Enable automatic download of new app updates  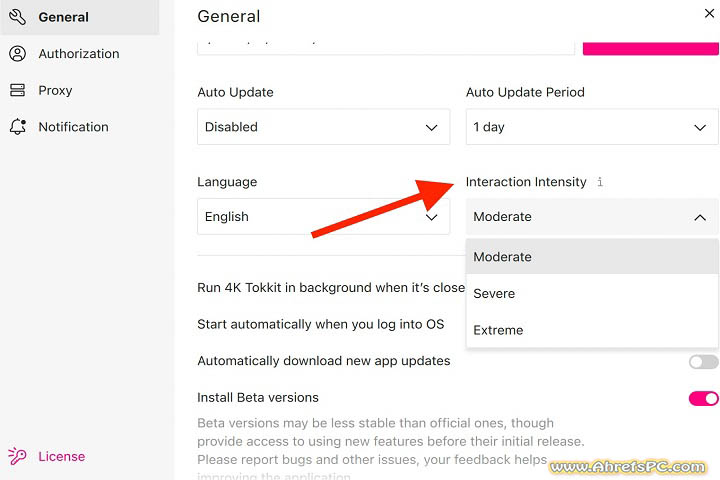click(x=703, y=361)
